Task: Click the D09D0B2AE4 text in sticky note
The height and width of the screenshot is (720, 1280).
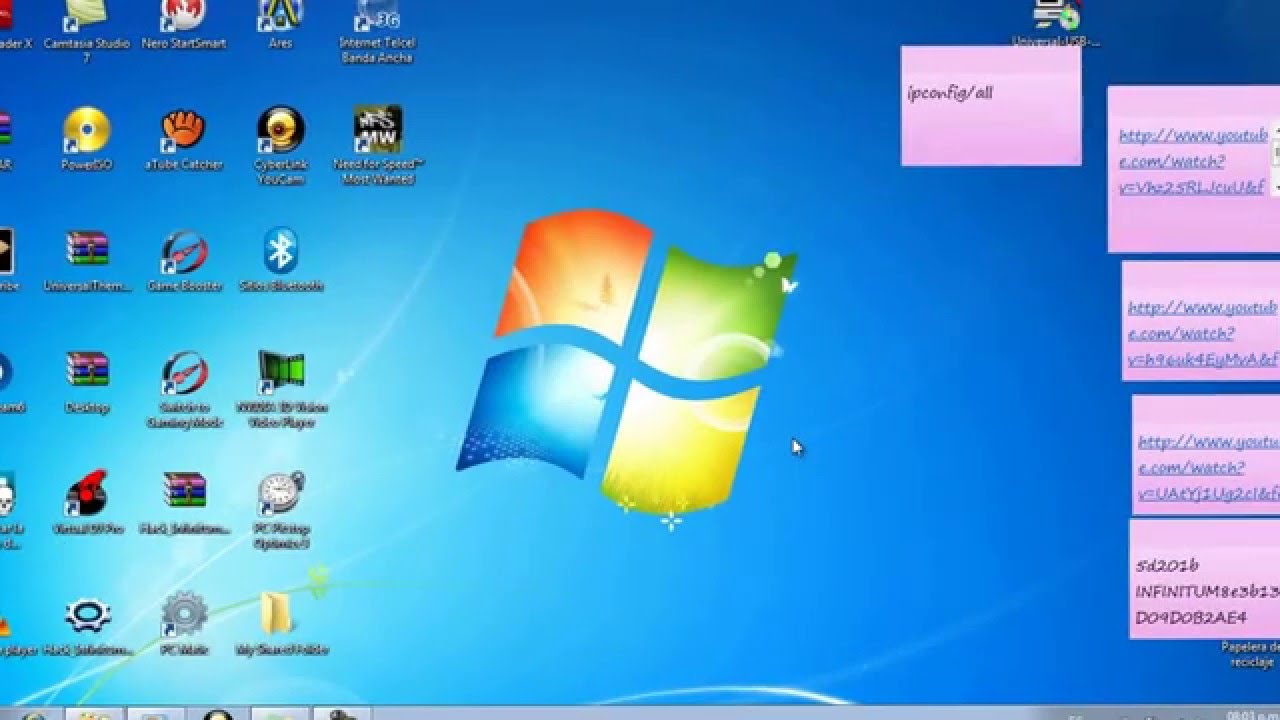Action: click(x=1191, y=618)
